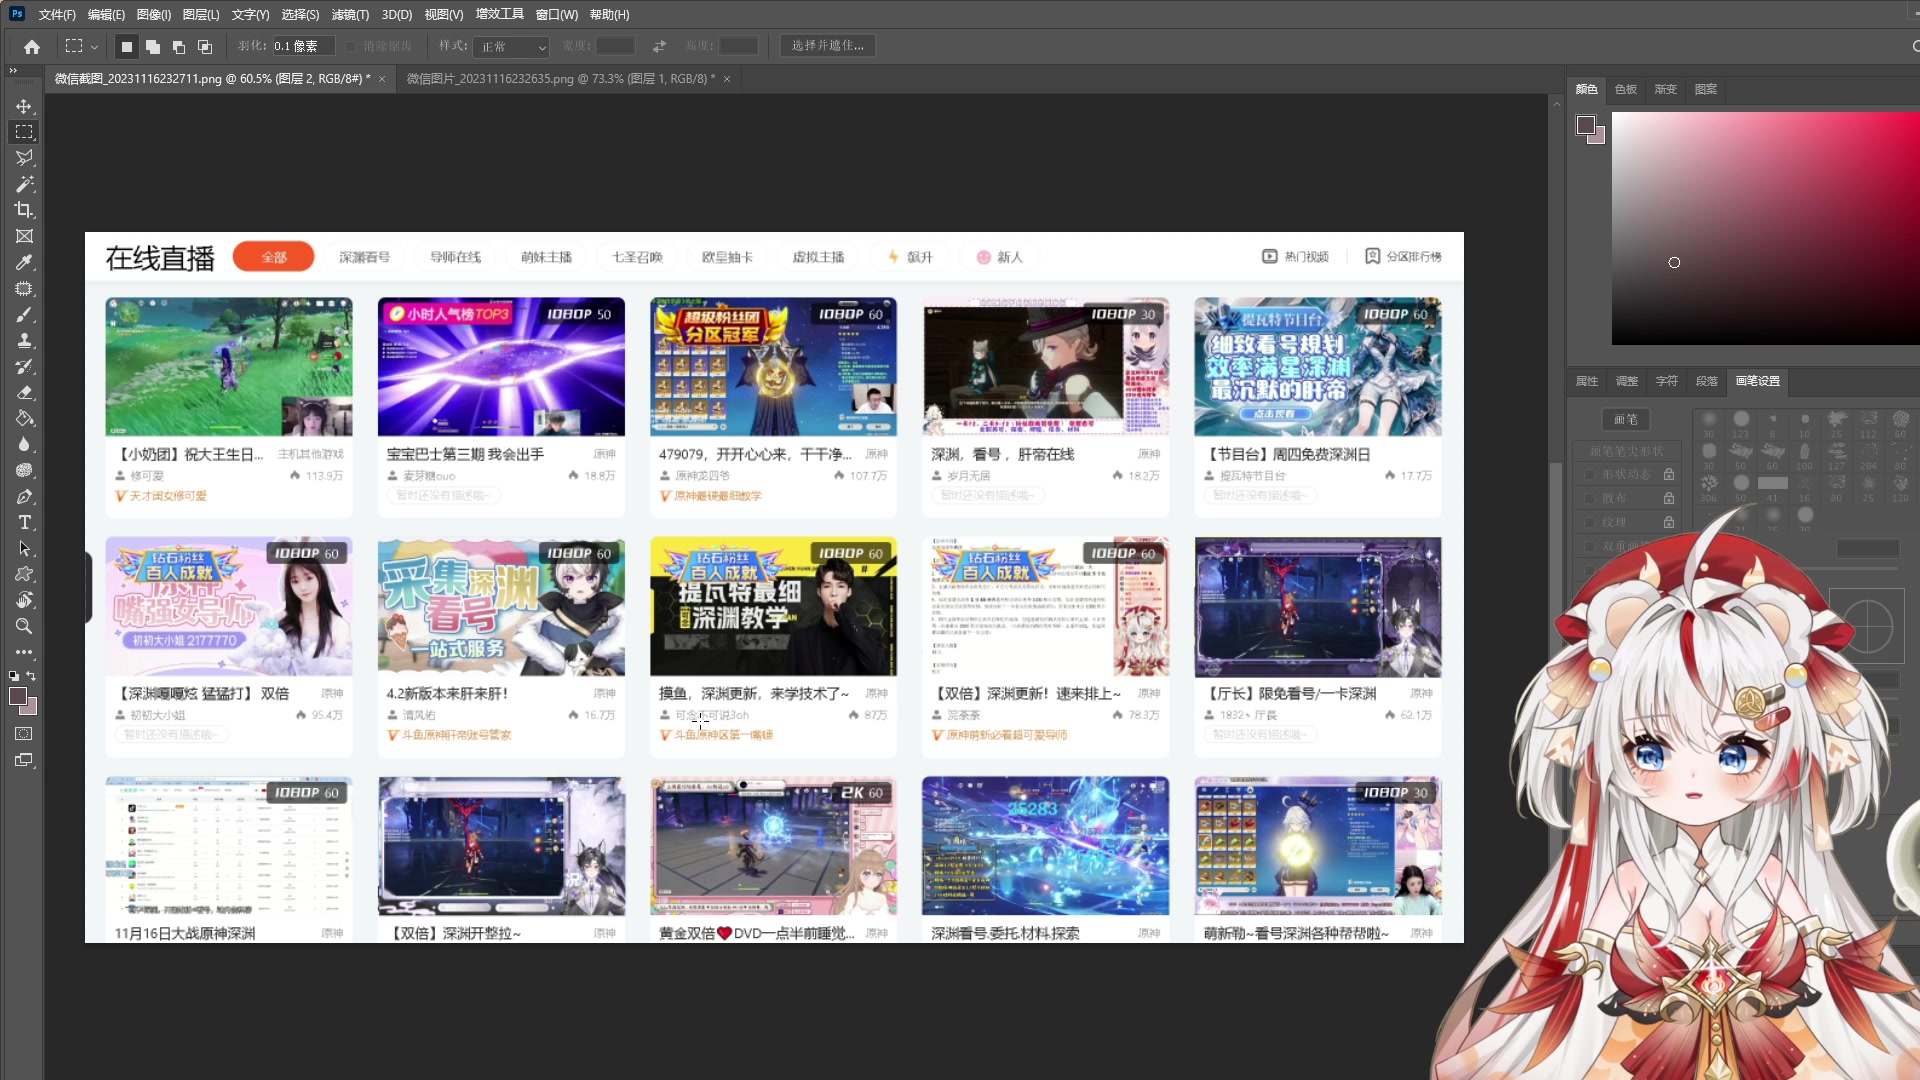Change the screen mode icon
Viewport: 1920px width, 1080px height.
click(24, 760)
